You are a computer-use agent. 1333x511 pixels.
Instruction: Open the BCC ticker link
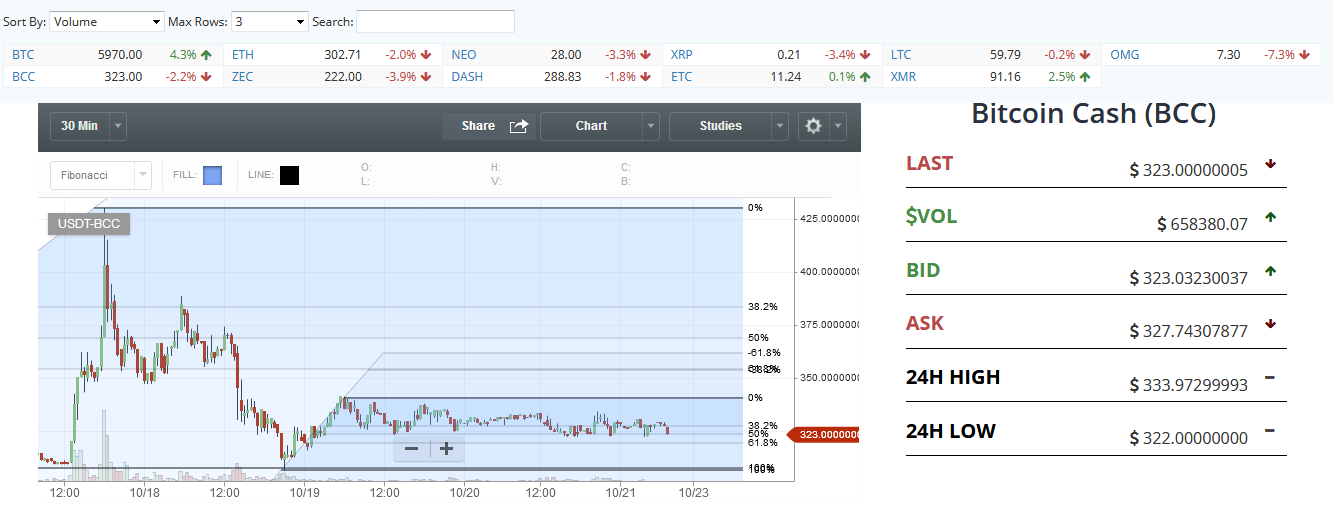pos(23,76)
